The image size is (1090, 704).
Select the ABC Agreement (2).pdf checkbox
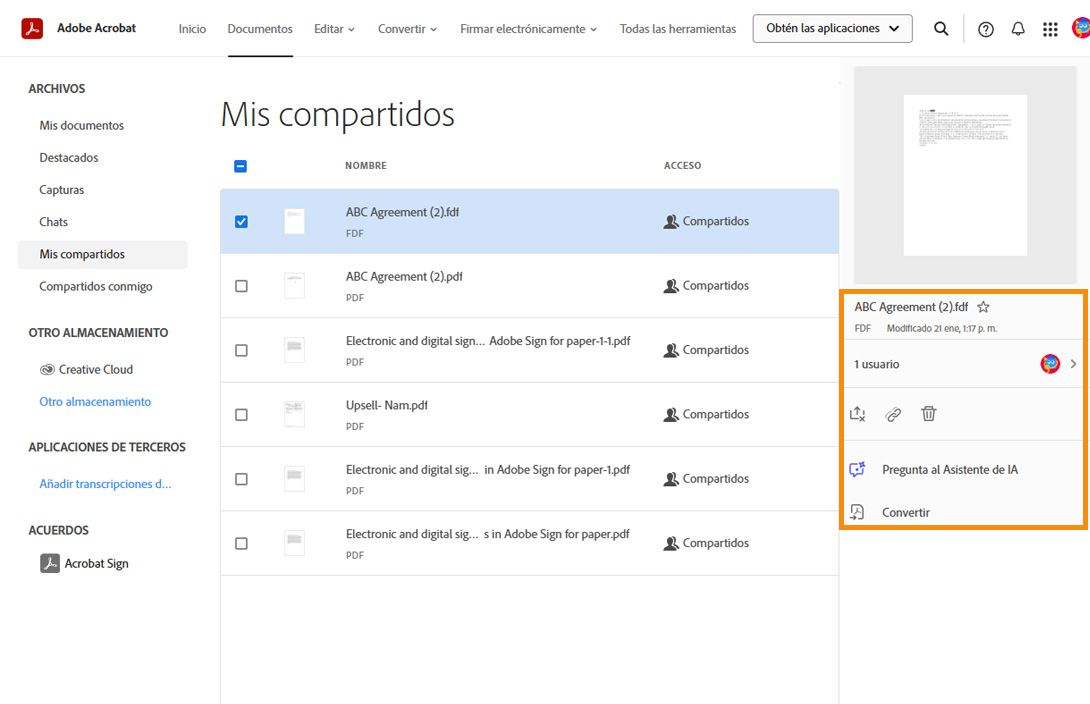pyautogui.click(x=241, y=285)
